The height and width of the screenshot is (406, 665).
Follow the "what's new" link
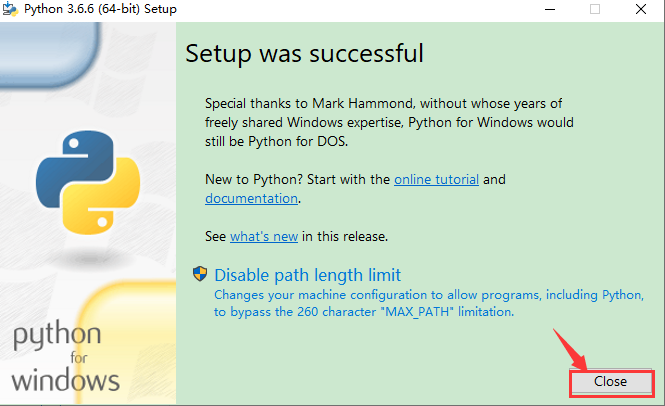click(x=264, y=237)
